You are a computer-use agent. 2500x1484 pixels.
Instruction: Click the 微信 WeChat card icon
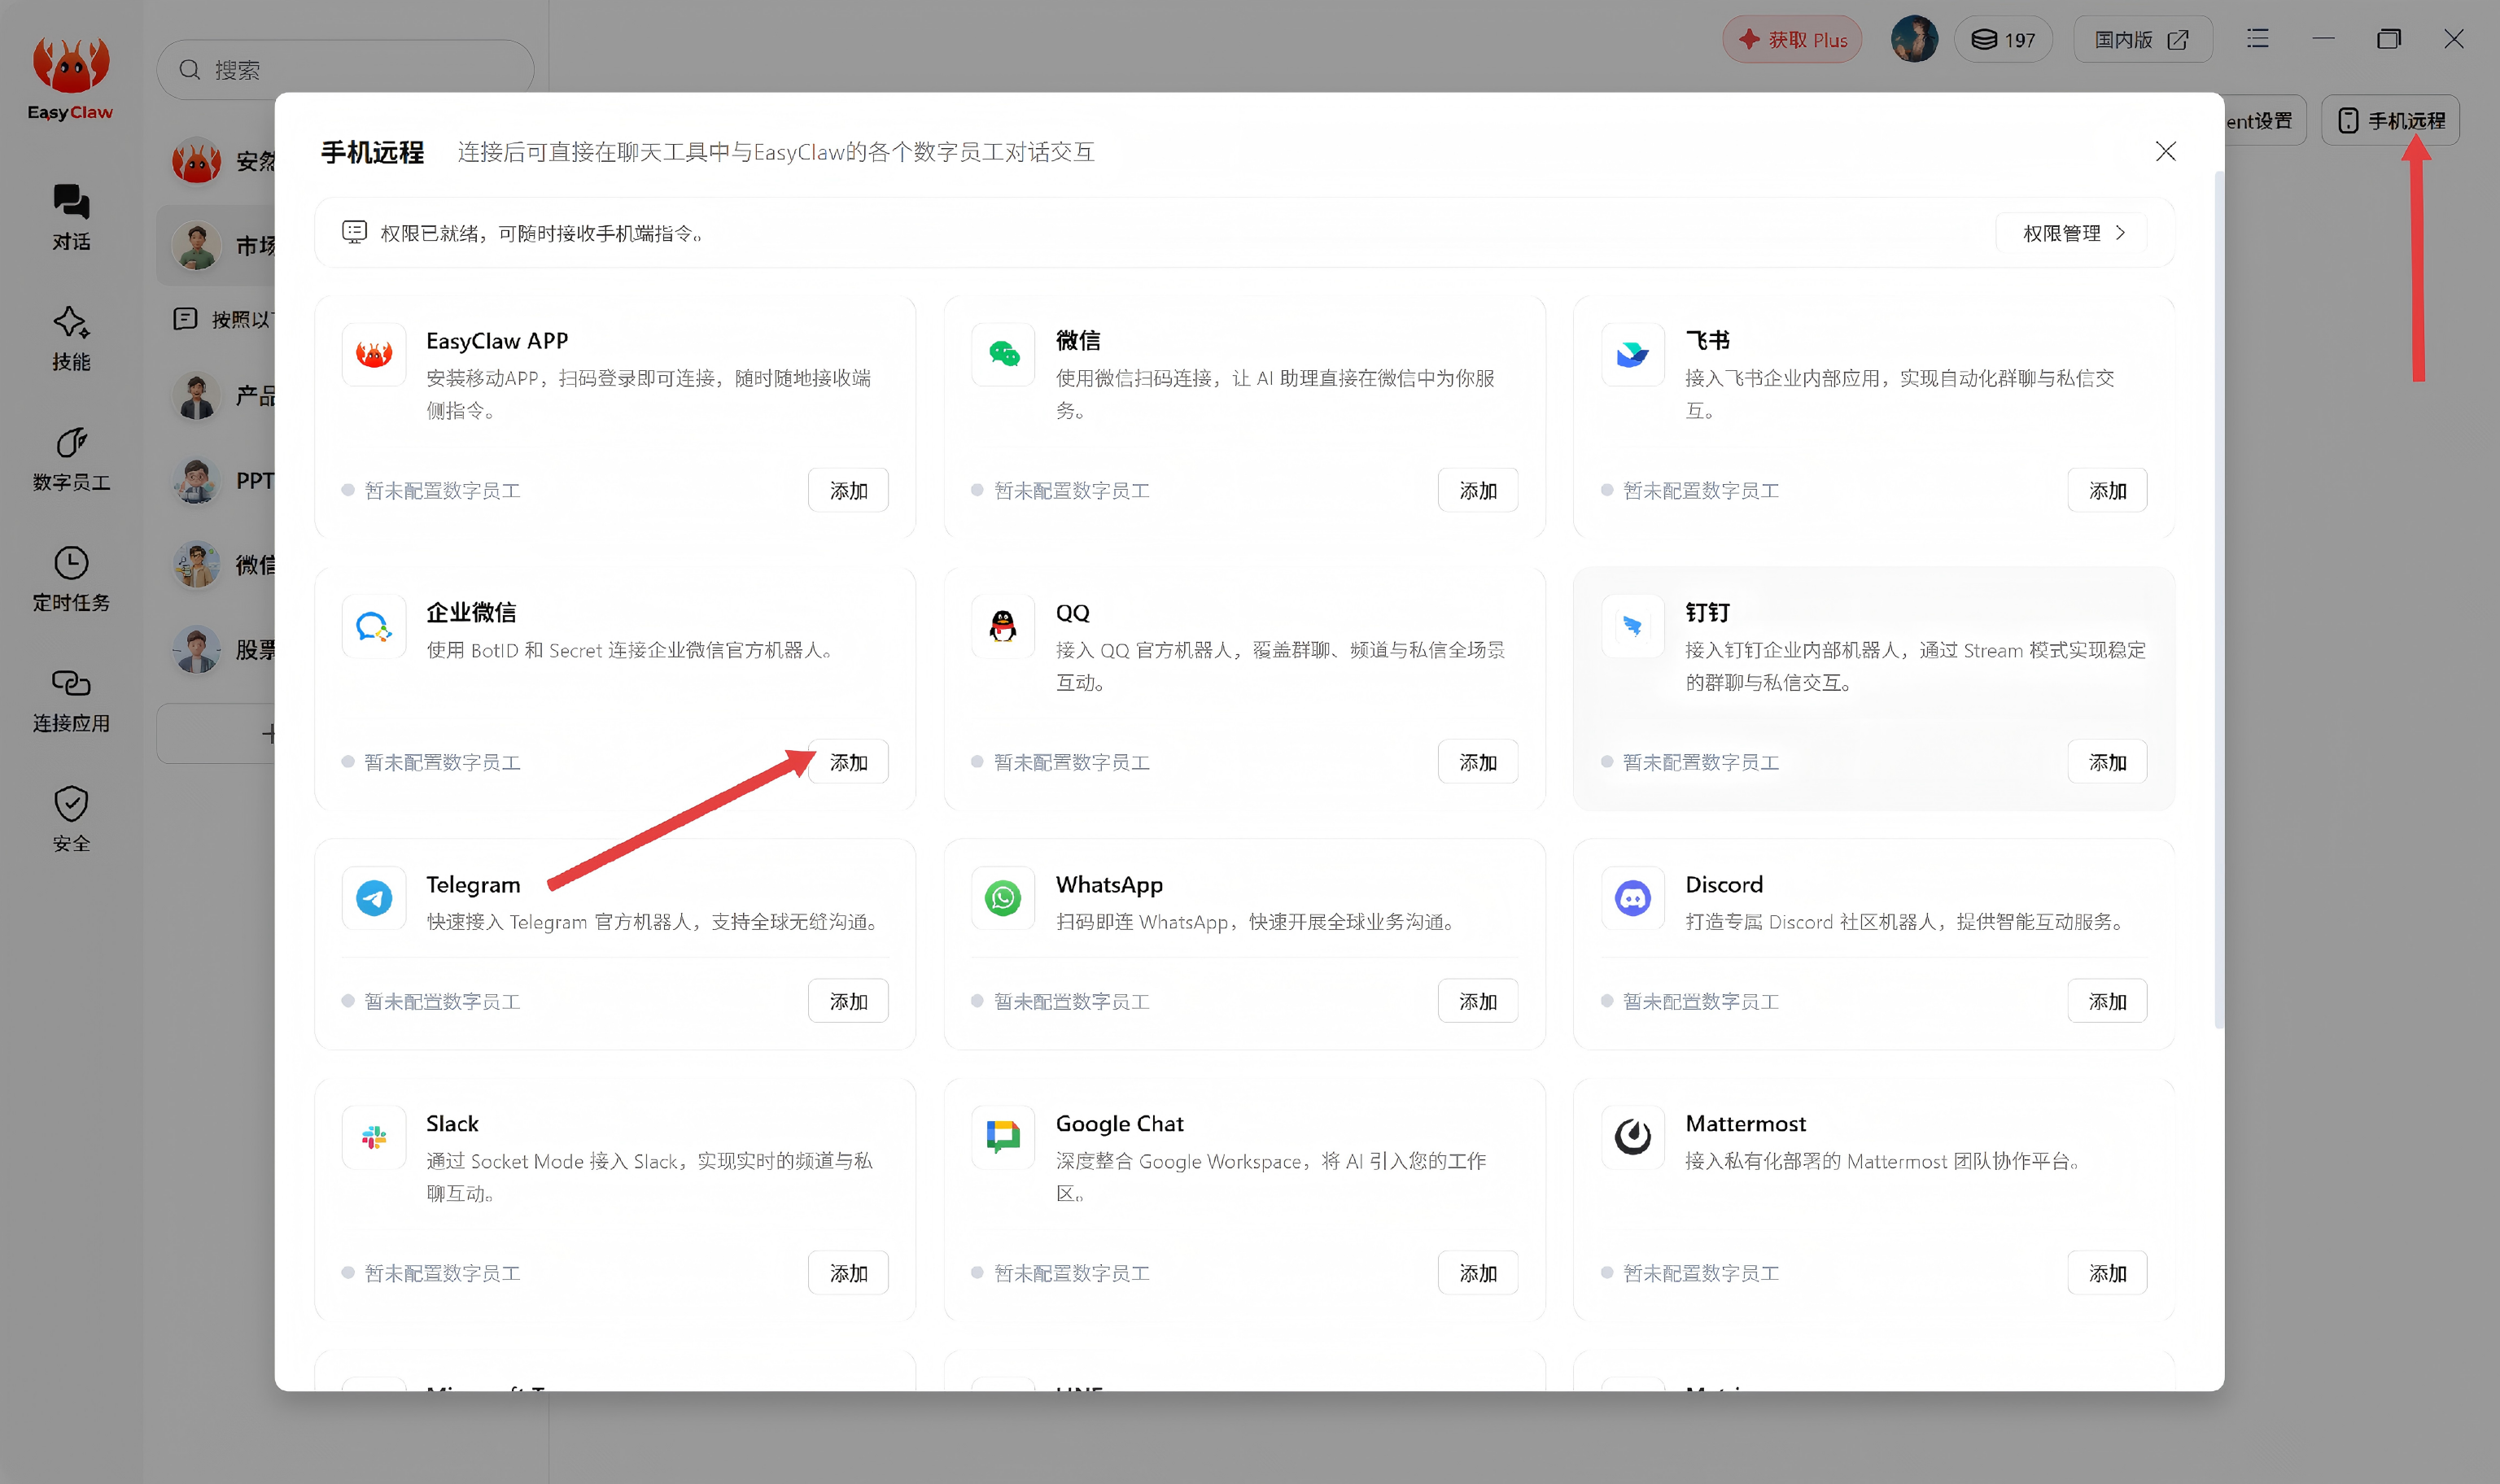click(x=1003, y=354)
